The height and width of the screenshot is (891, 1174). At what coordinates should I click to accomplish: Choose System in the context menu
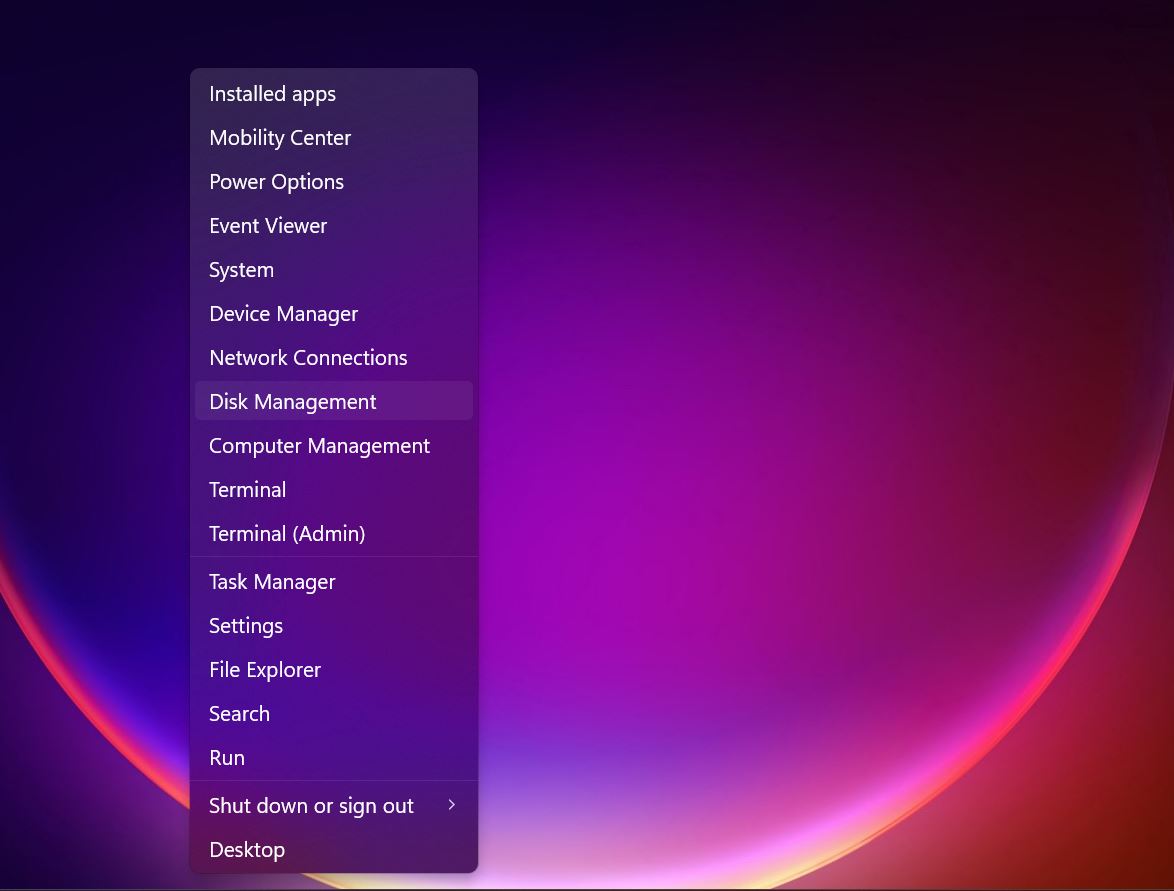[x=333, y=270]
